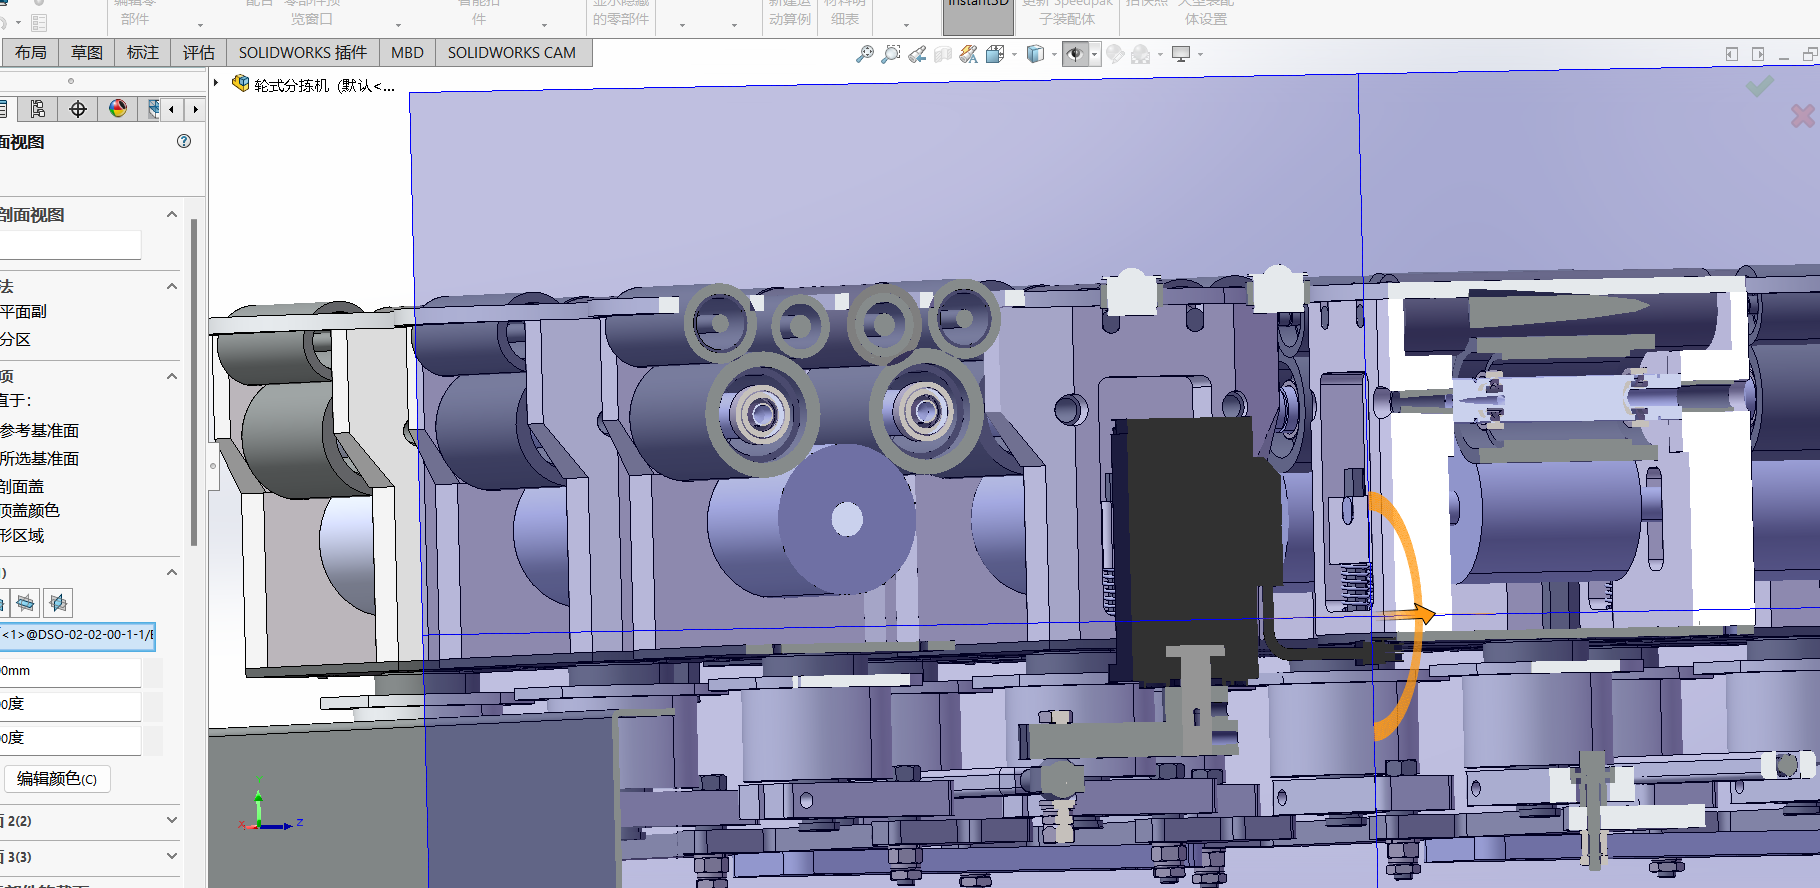Click the 编辑颜色(C) button

(57, 779)
